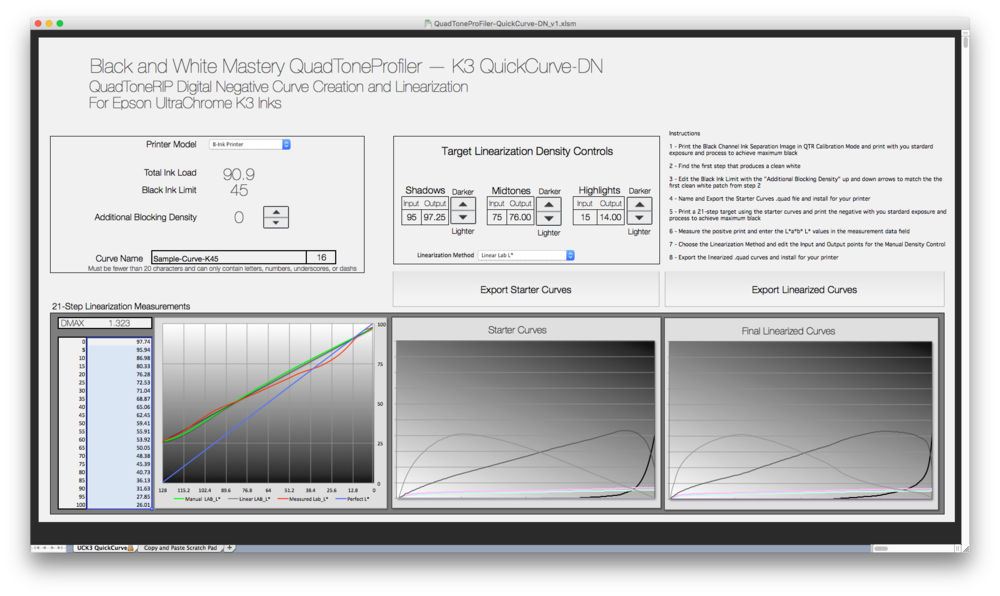The height and width of the screenshot is (596, 1000).
Task: Make Shadows darker with up arrow
Action: 463,205
